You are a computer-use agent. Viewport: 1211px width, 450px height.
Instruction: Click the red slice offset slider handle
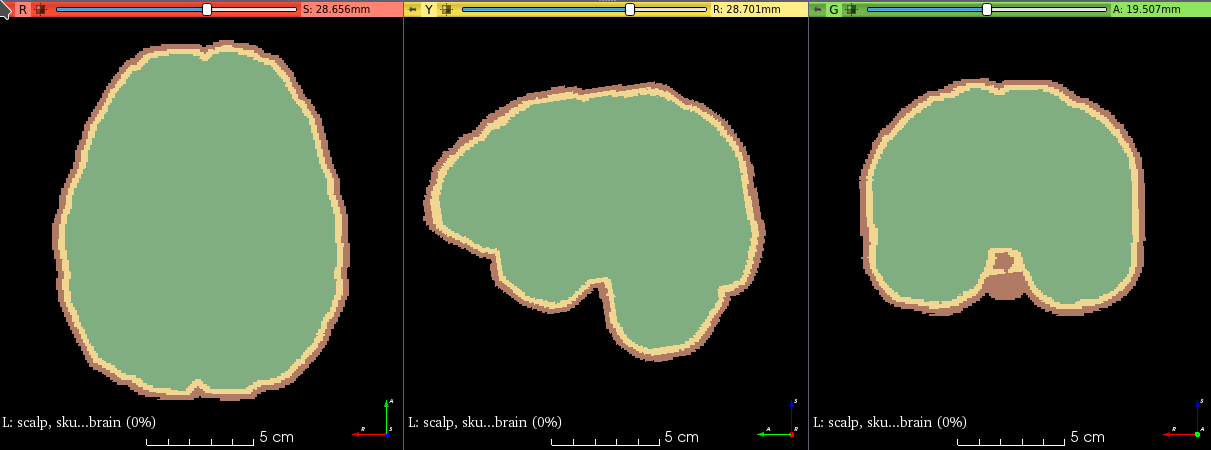[207, 9]
